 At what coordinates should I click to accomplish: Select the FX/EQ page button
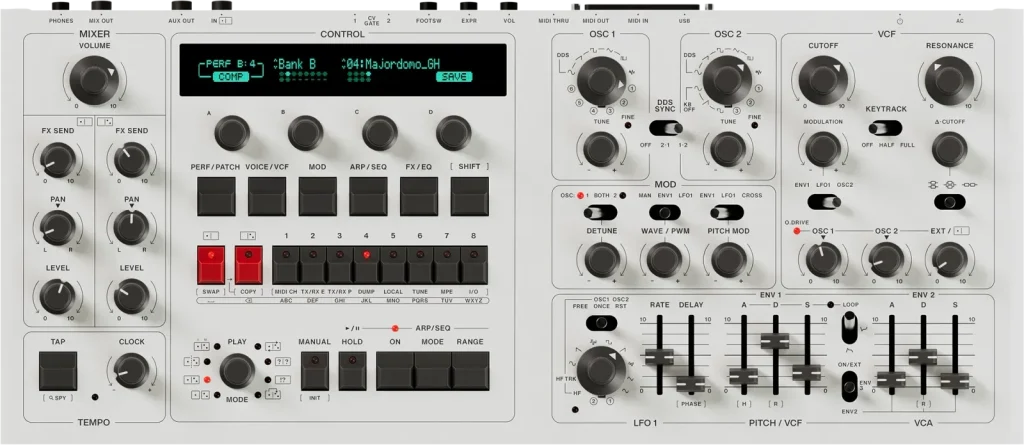click(419, 196)
